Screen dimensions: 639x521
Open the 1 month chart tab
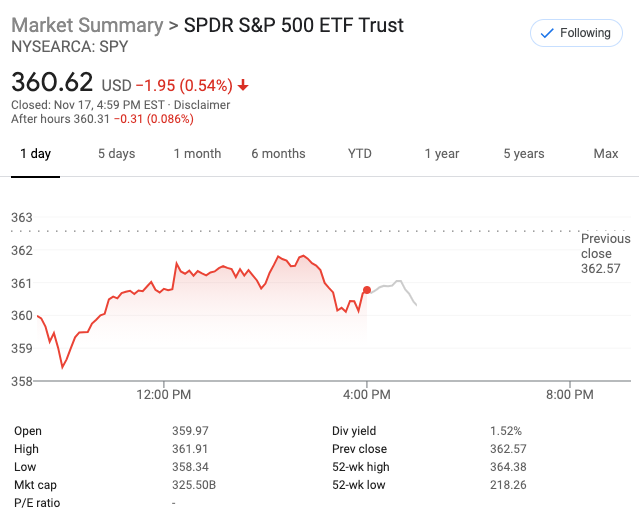point(197,154)
